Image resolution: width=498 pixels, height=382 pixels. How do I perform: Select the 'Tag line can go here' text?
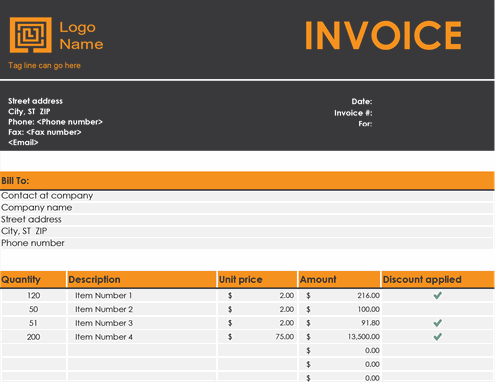coord(44,65)
